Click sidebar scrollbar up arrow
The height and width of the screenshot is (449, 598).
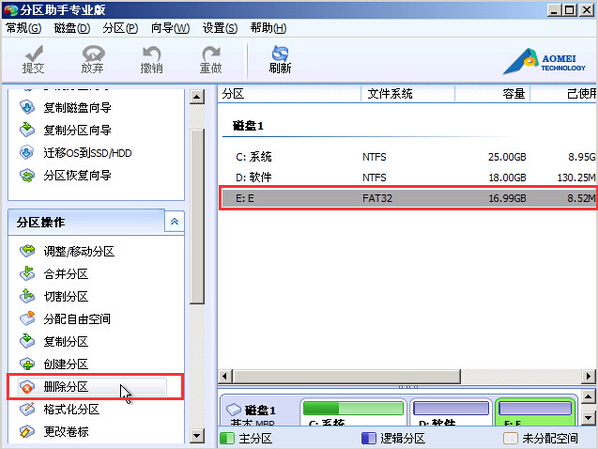click(197, 97)
